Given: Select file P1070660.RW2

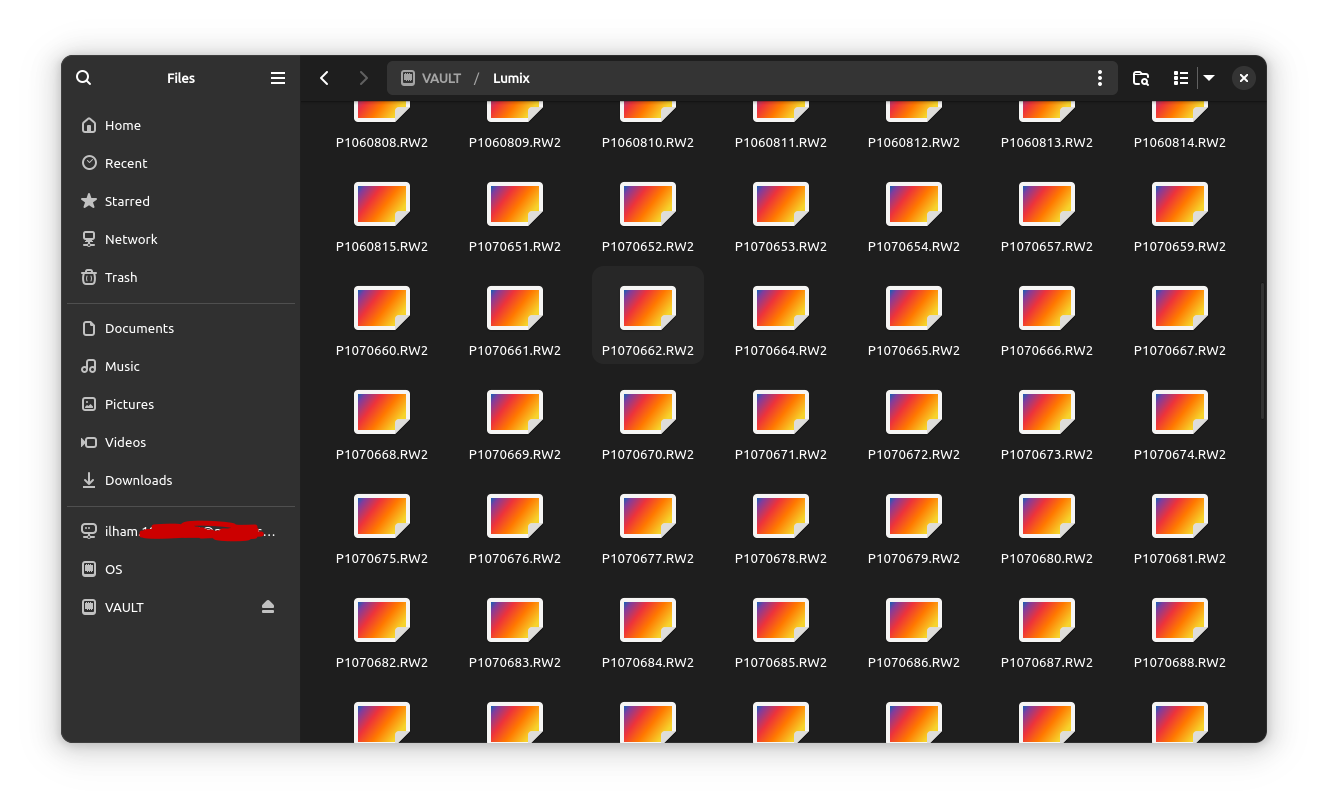Looking at the screenshot, I should (382, 321).
